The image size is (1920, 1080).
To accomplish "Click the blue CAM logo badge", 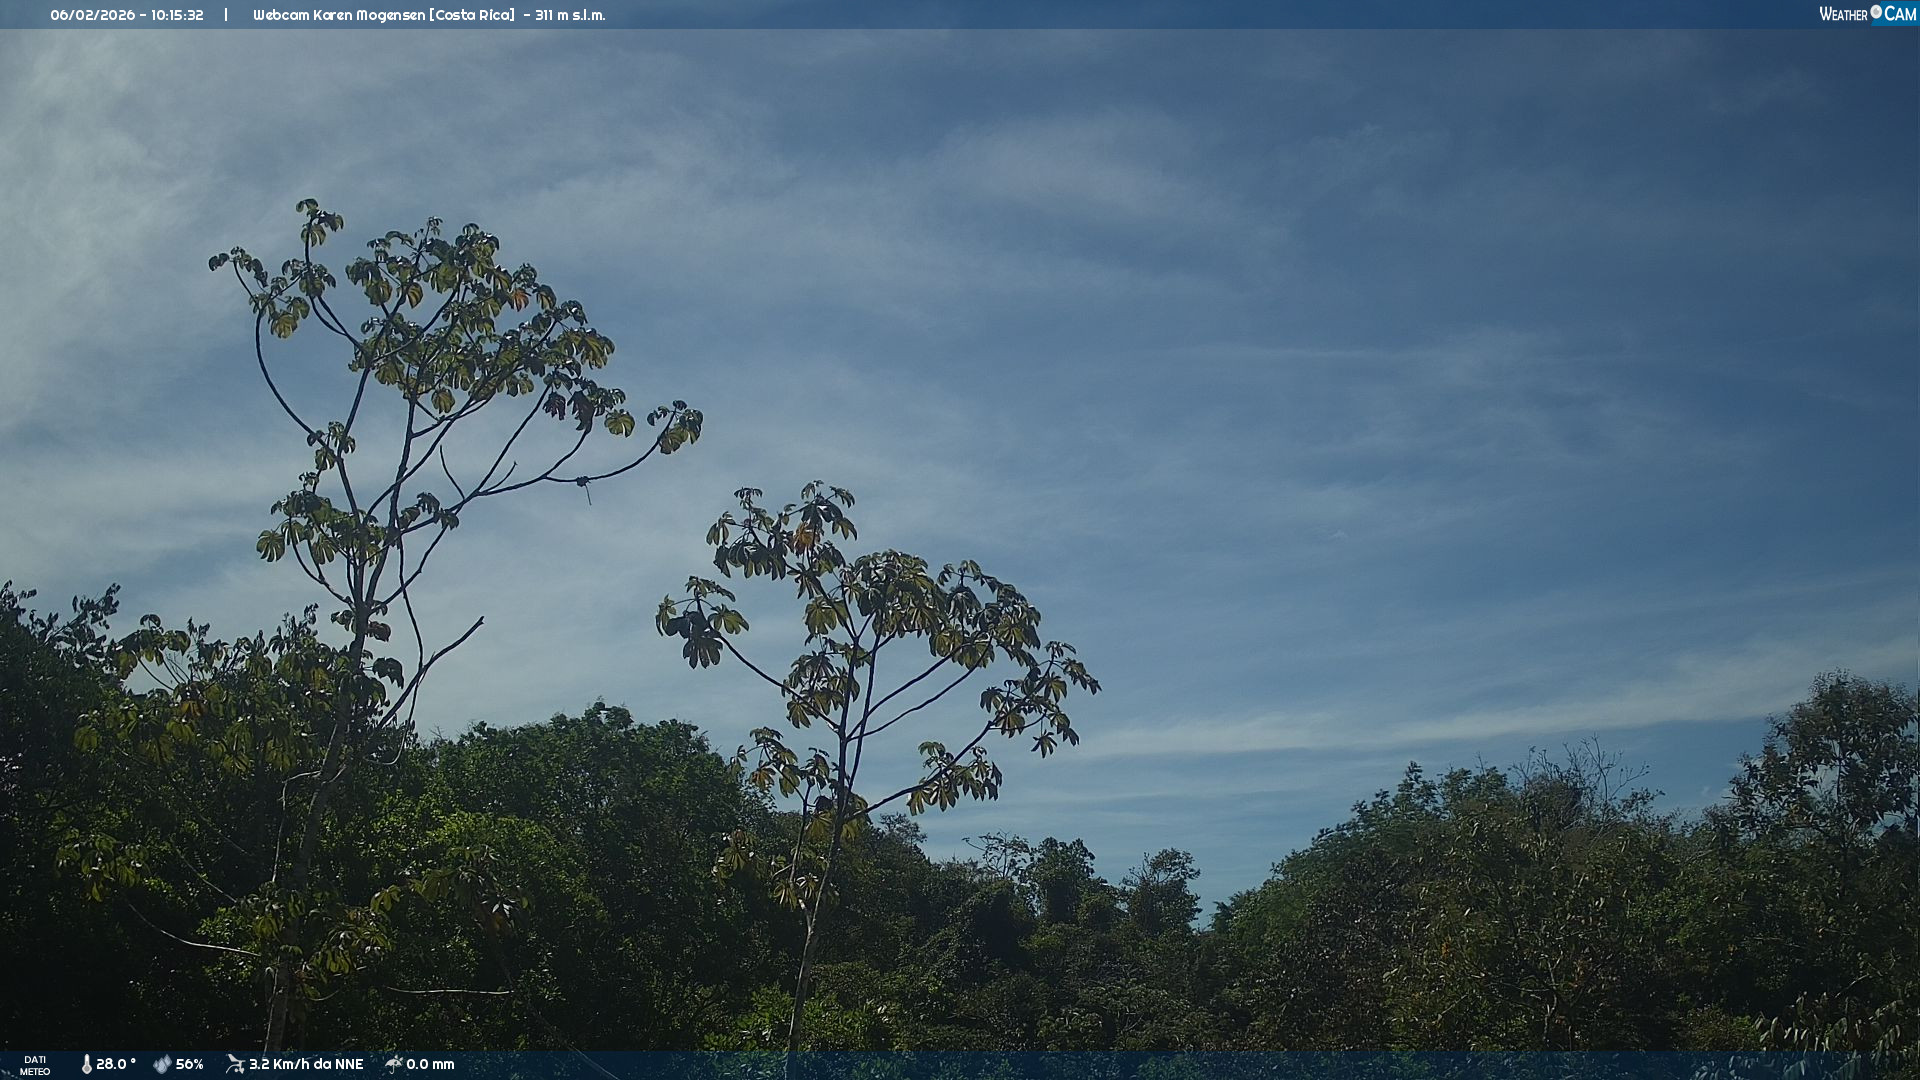I will coord(1900,14).
